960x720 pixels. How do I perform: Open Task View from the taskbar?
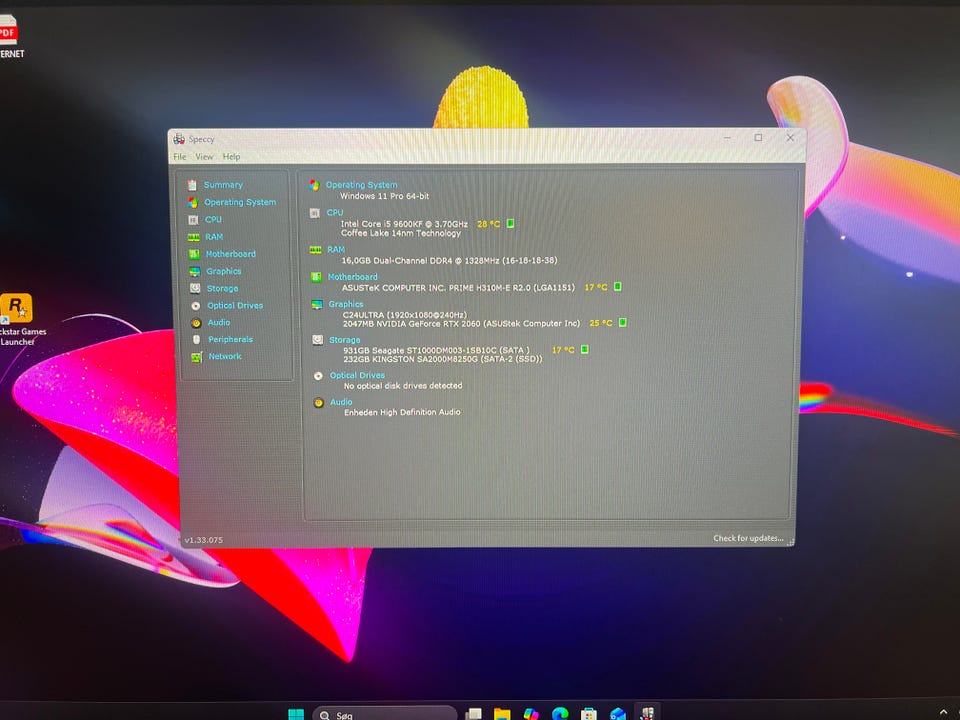point(473,714)
